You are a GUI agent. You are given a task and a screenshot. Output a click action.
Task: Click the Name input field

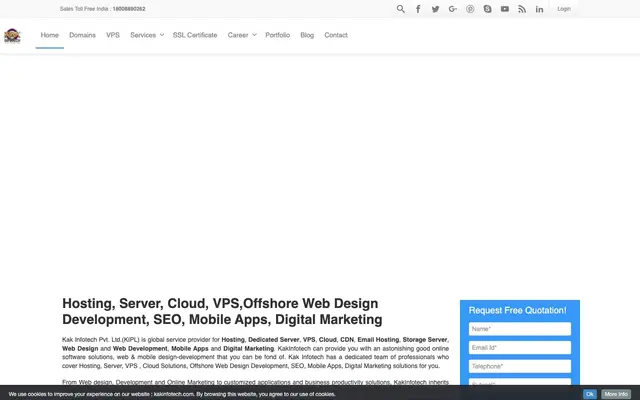520,329
